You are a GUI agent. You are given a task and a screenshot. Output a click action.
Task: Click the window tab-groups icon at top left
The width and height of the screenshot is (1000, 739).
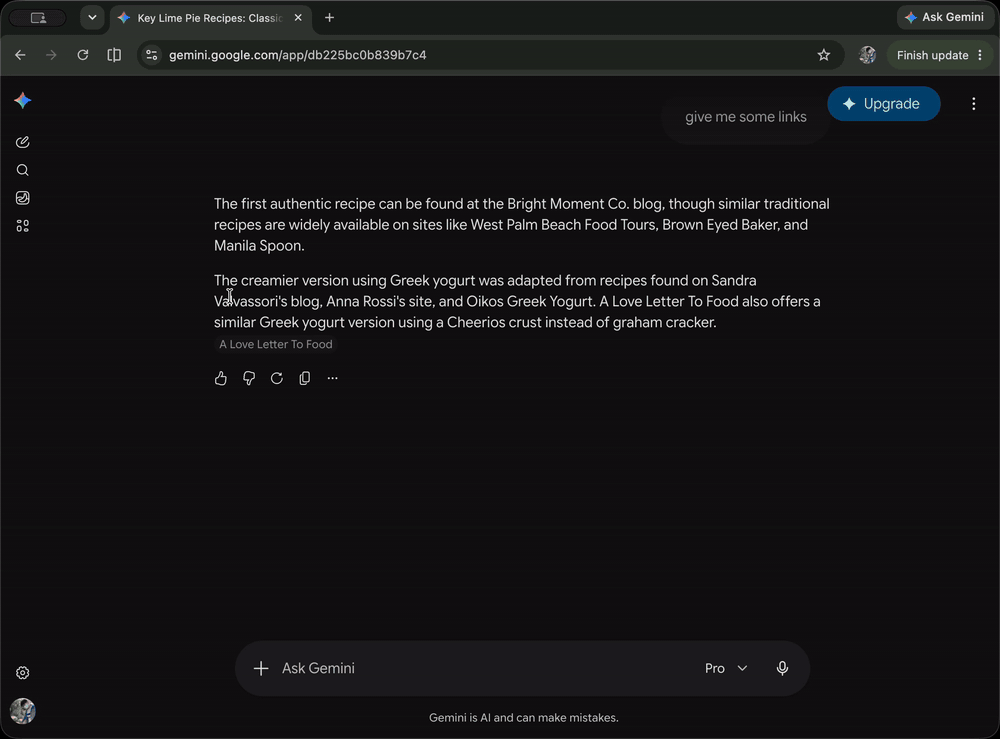(x=38, y=18)
